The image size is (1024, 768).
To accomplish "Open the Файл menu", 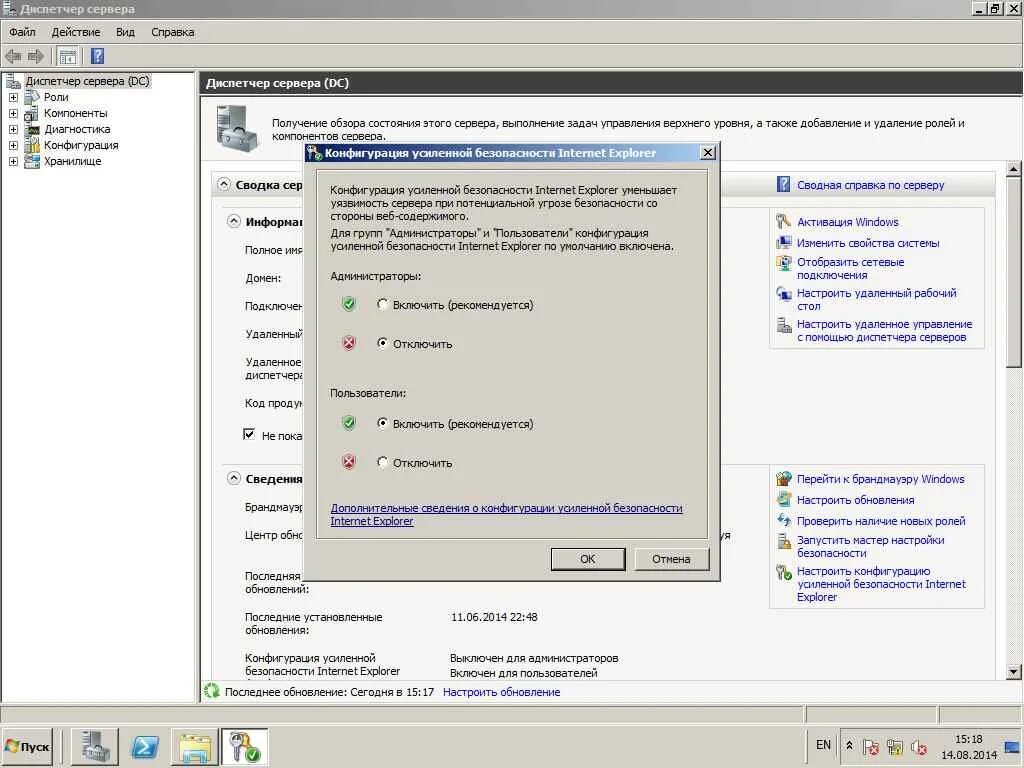I will [x=22, y=32].
